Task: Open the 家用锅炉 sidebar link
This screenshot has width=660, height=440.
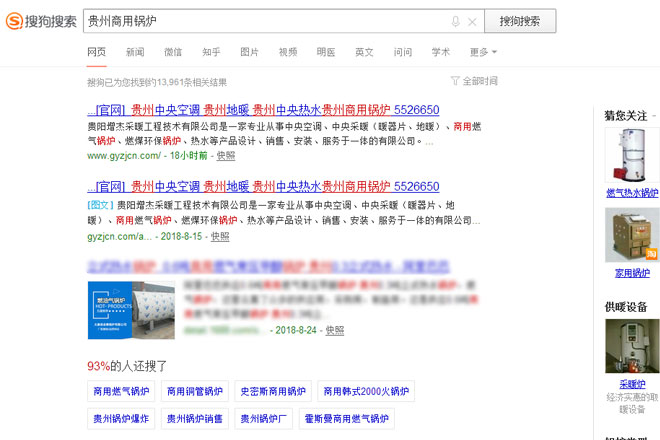Action: 632,273
